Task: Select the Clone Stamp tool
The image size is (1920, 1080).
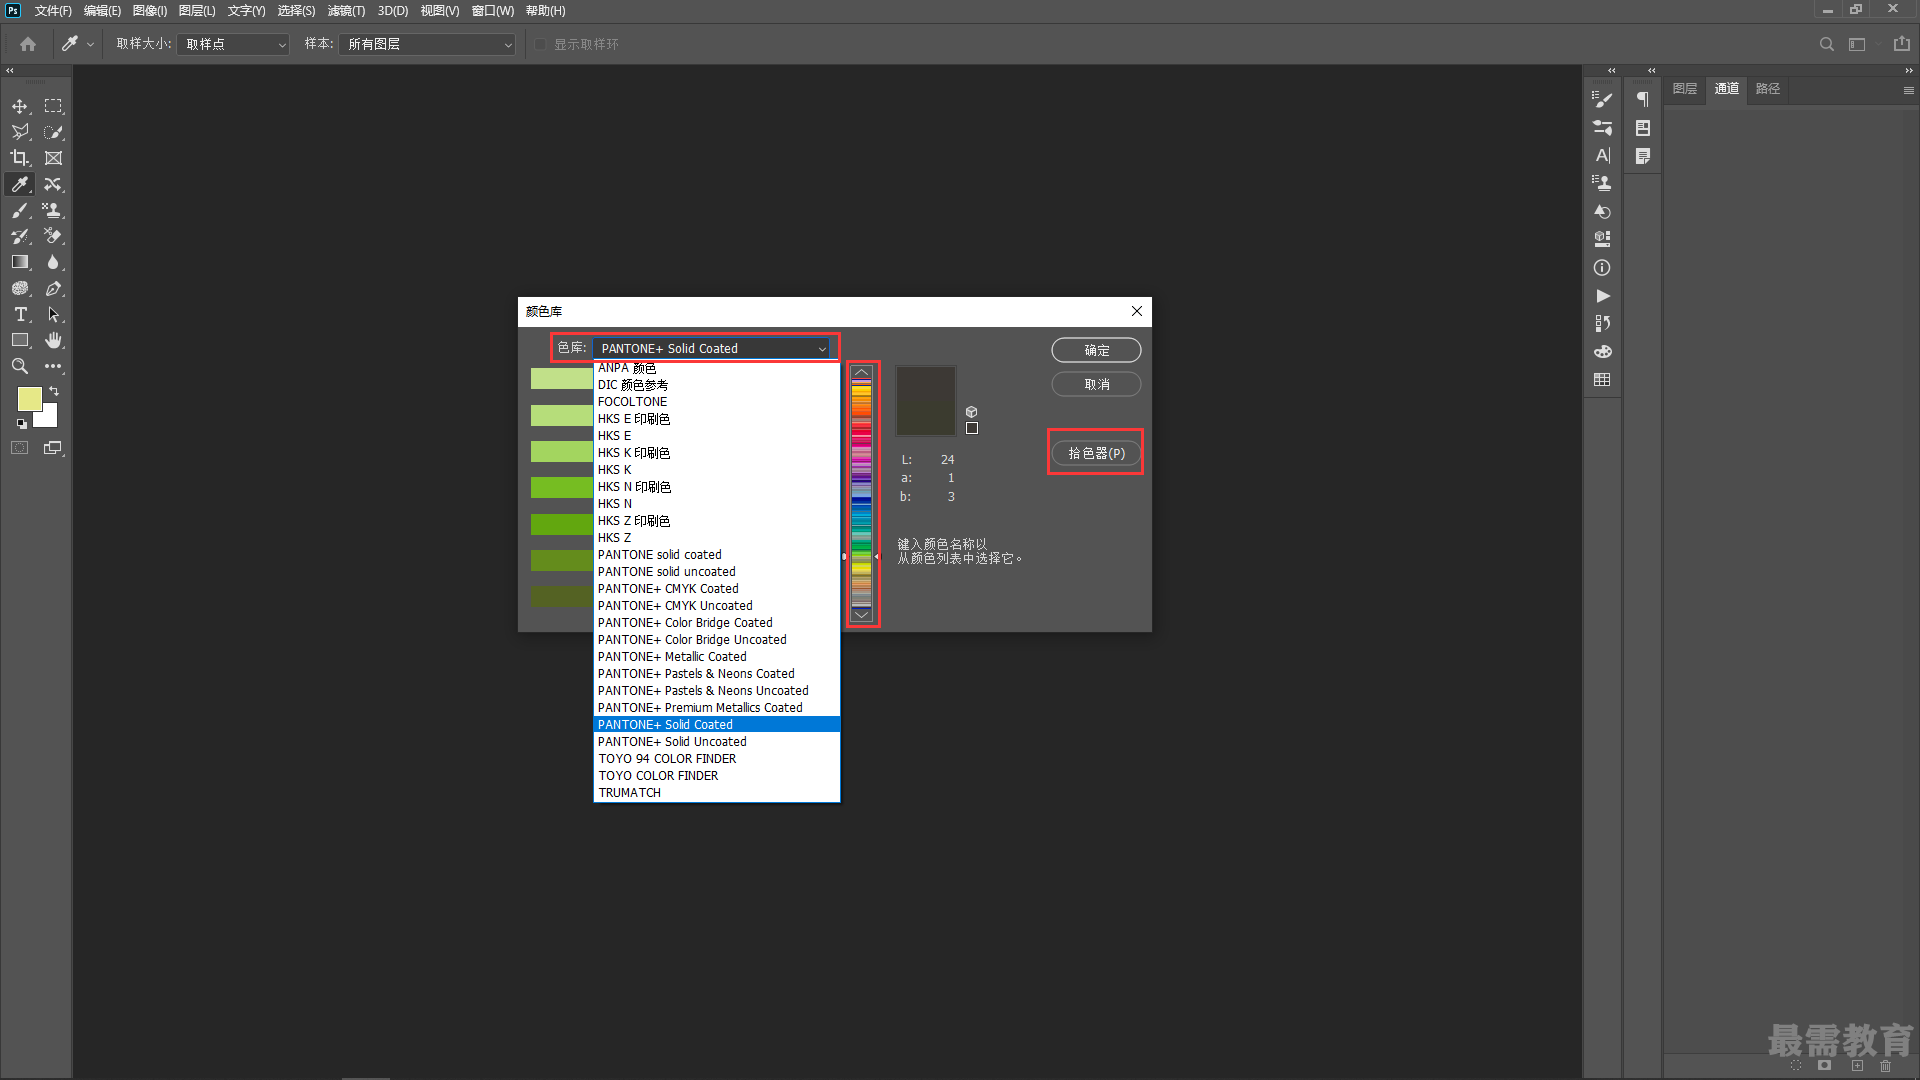Action: click(x=53, y=210)
